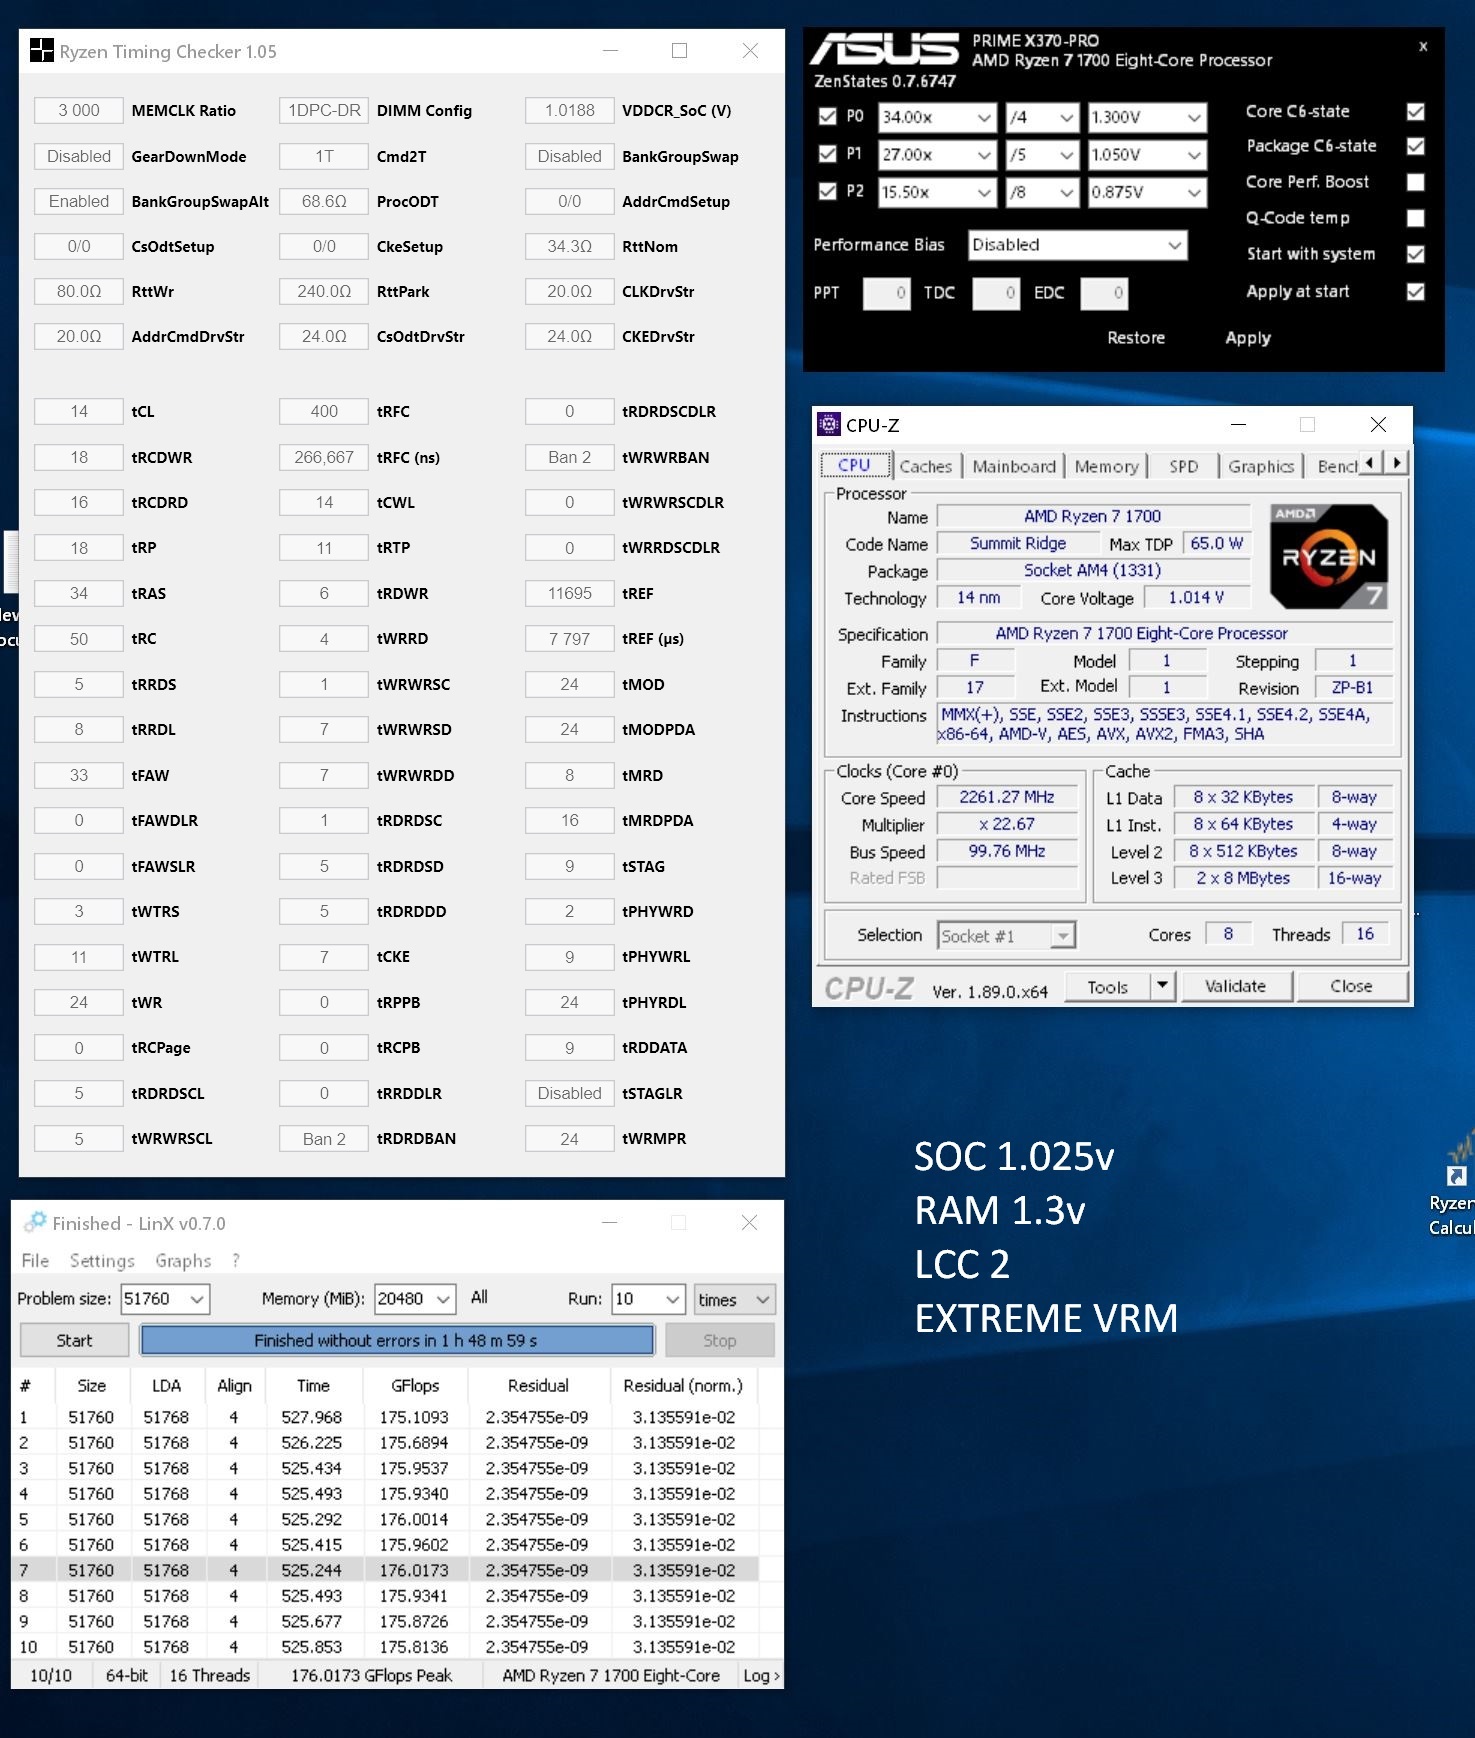1475x1738 pixels.
Task: Open the Graphs menu in LinX
Action: 183,1260
